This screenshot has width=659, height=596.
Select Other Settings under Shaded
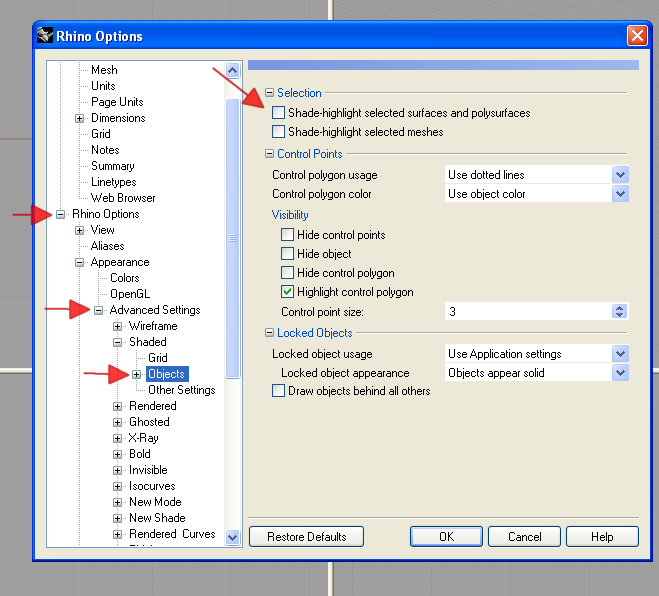[x=182, y=390]
